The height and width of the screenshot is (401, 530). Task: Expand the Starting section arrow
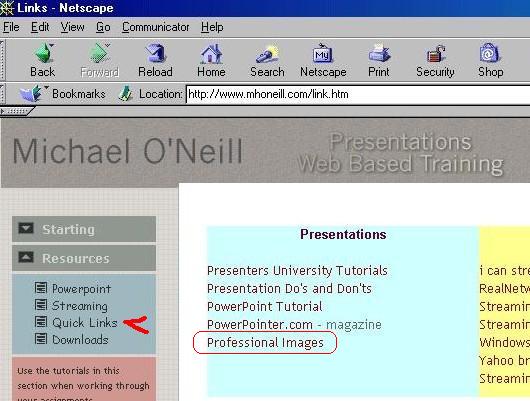pyautogui.click(x=26, y=229)
